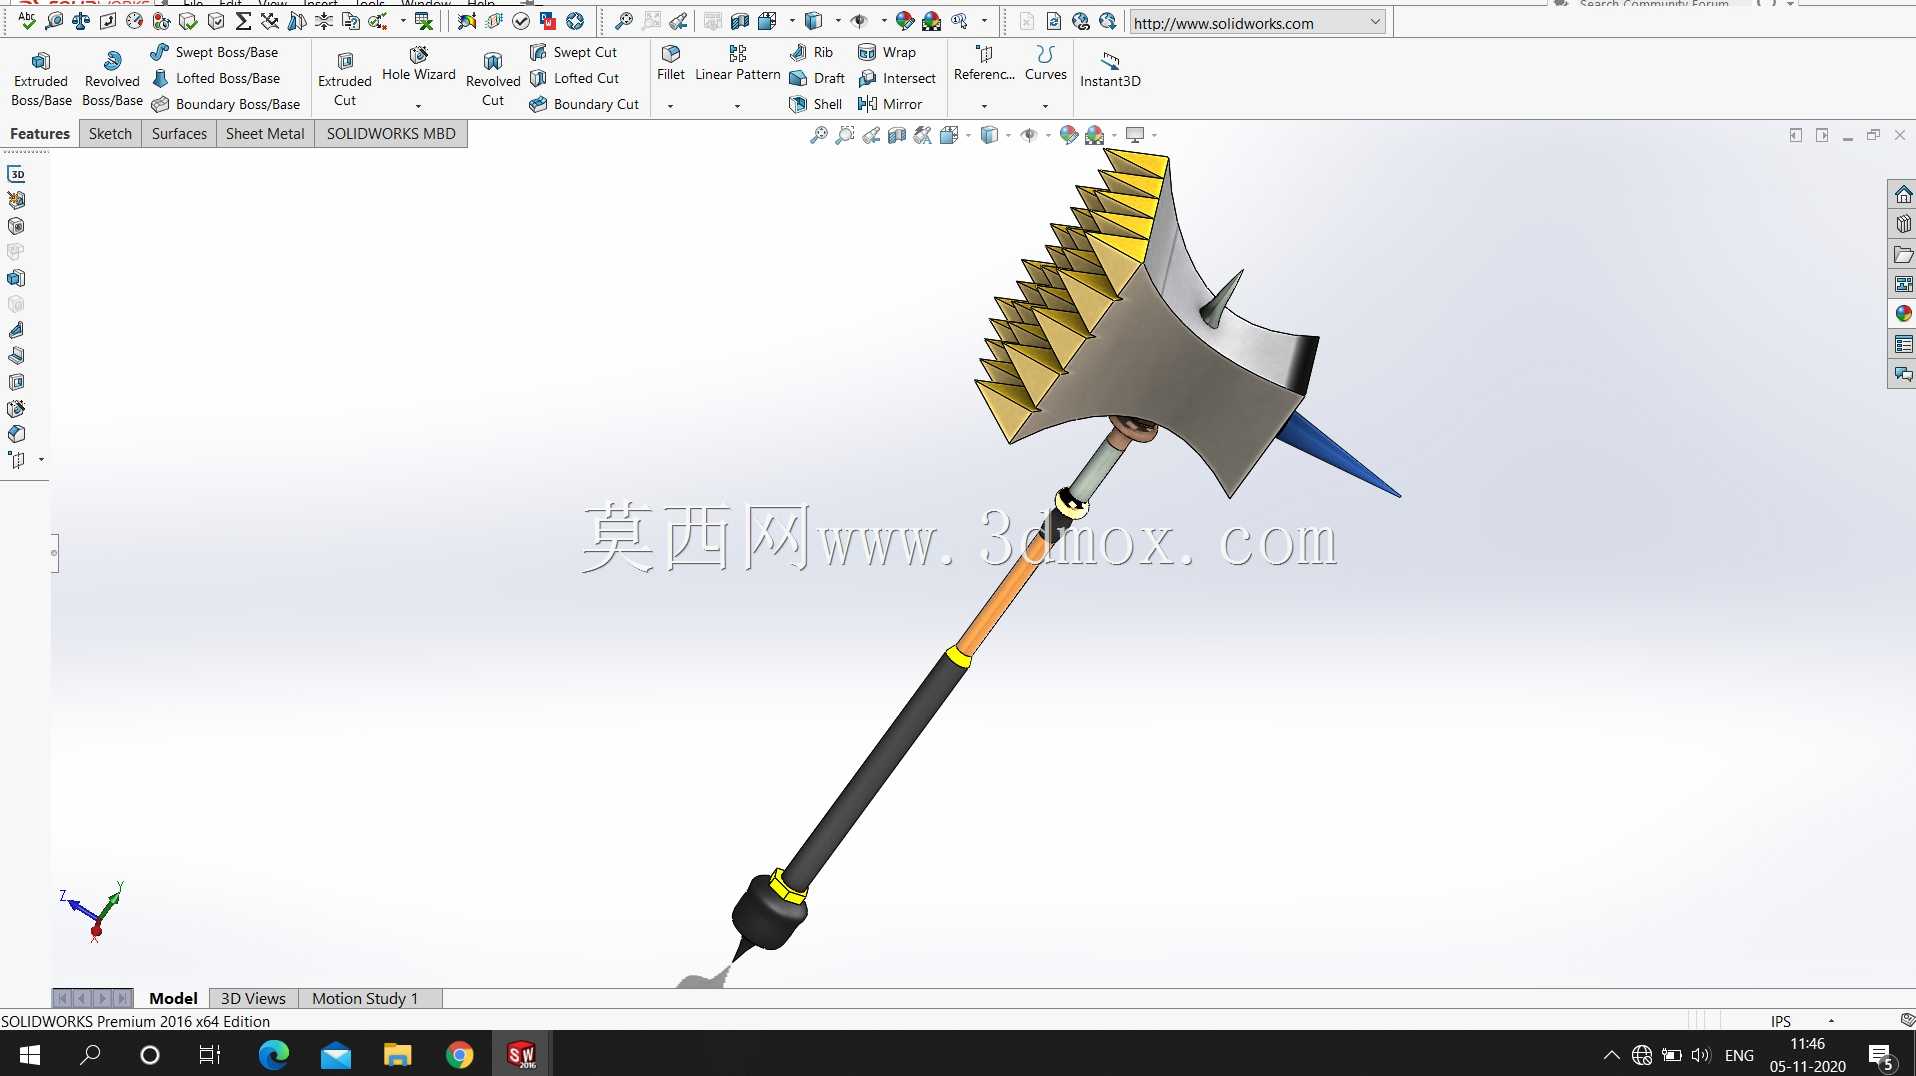Select the Extruded Boss/Base tool

point(41,78)
